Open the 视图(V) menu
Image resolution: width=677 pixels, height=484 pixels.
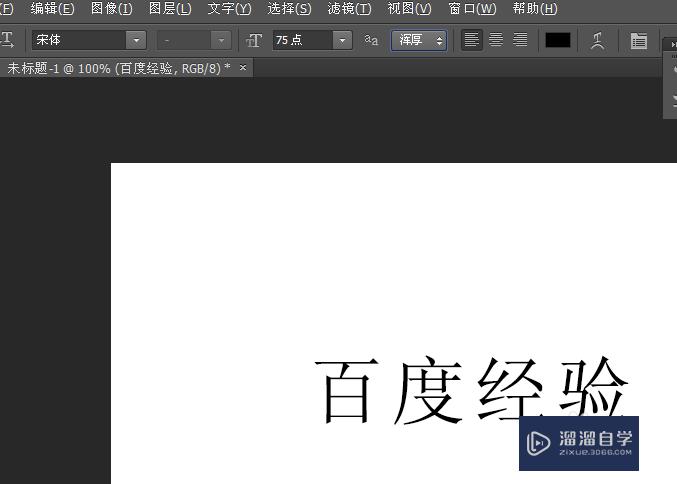coord(409,9)
